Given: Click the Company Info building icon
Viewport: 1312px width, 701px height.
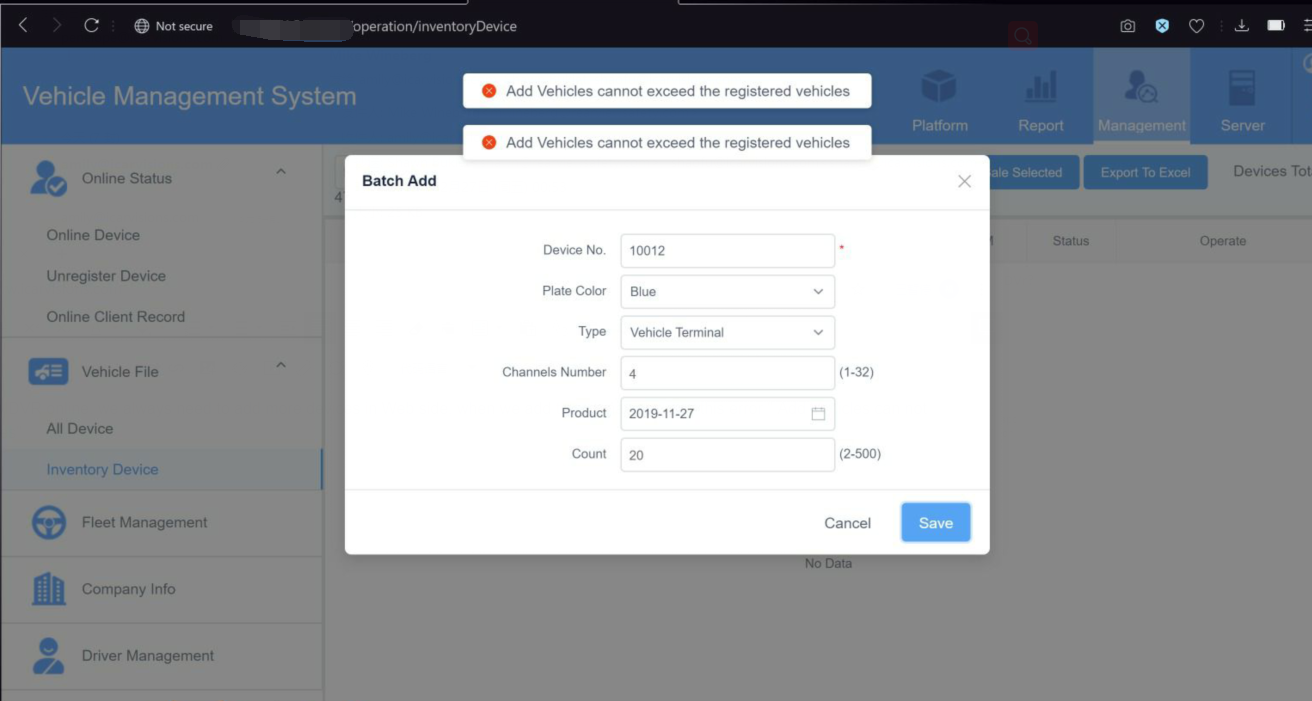Looking at the screenshot, I should coord(48,589).
